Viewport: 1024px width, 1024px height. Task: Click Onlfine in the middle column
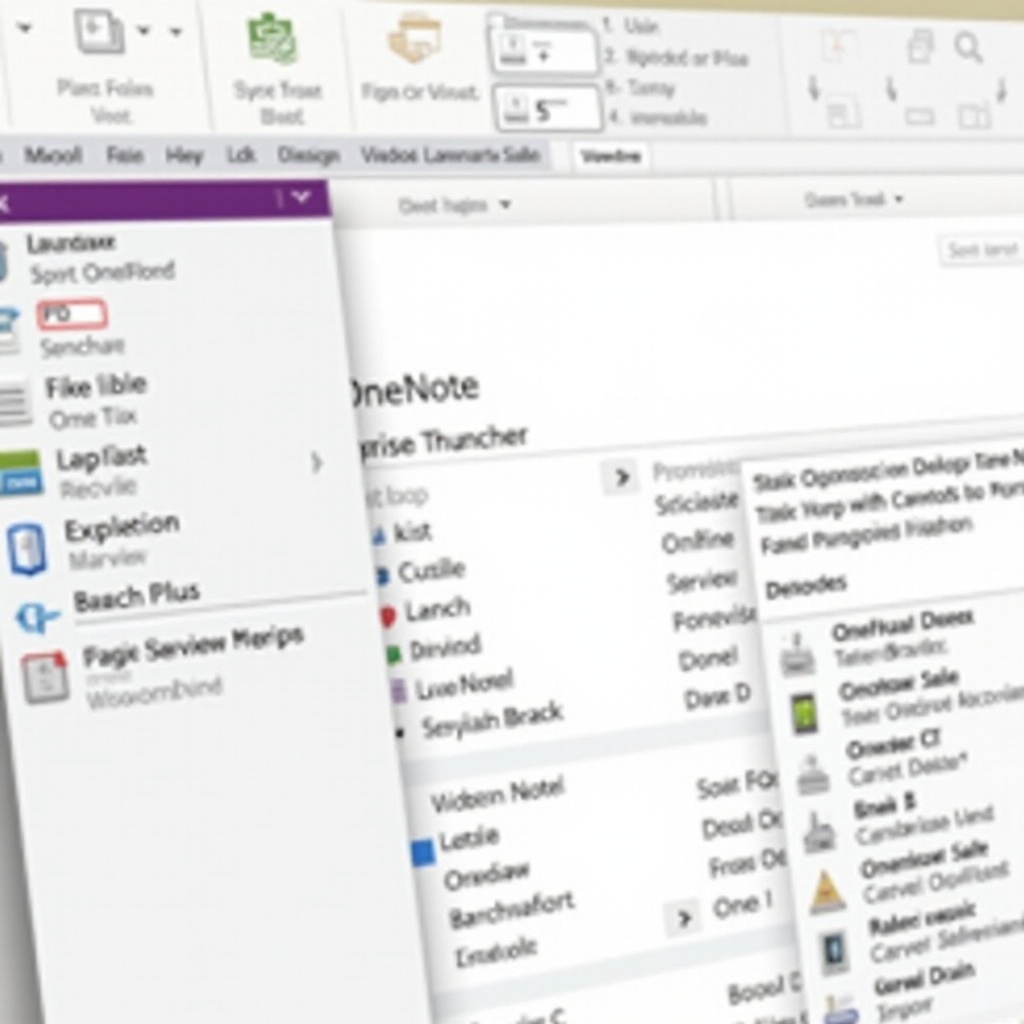click(x=697, y=540)
